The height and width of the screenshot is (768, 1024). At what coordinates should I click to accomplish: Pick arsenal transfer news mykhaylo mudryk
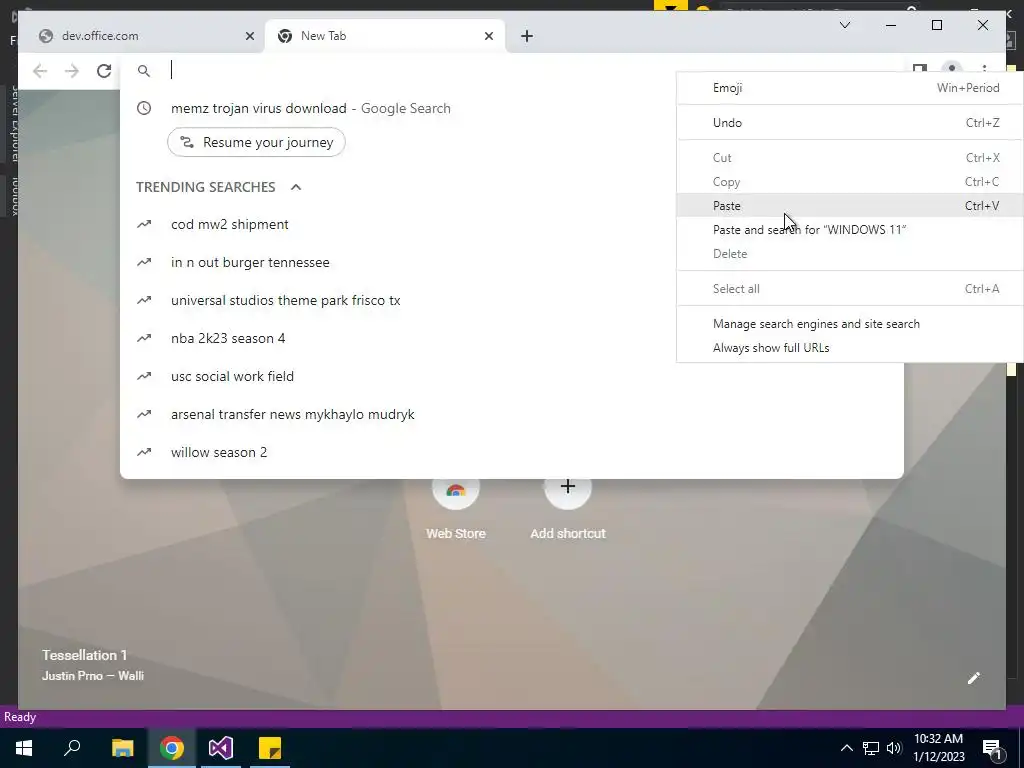click(512, 414)
